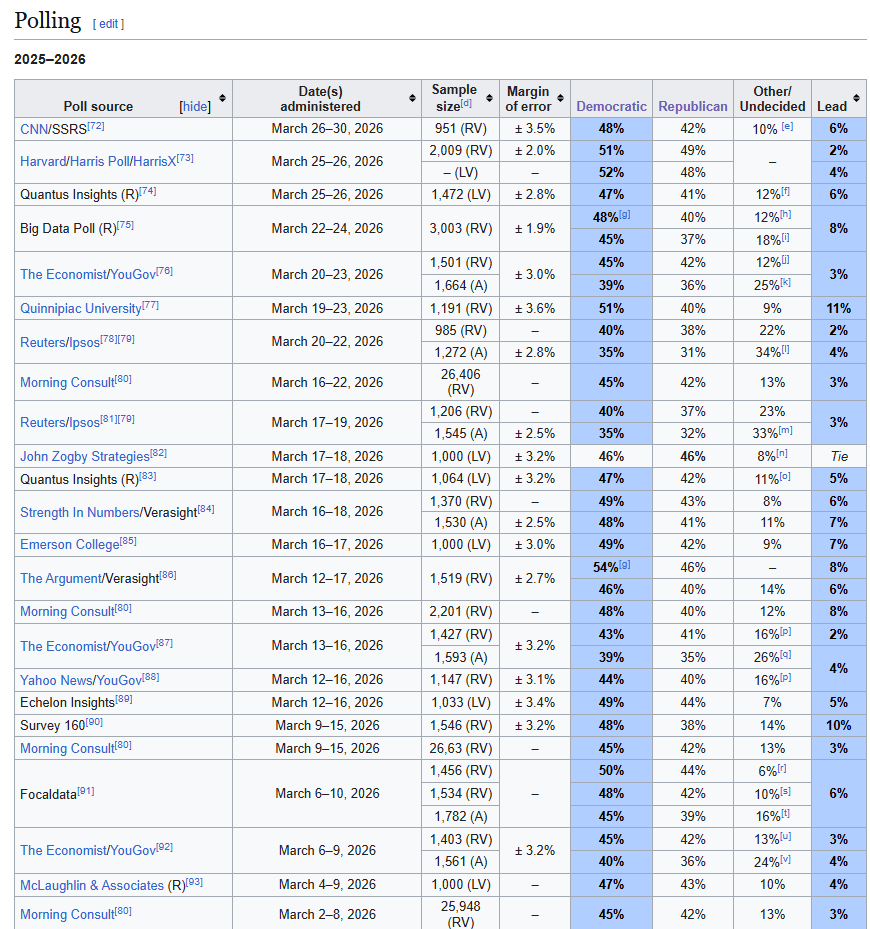Sort table by Lead column arrow
The image size is (870, 929).
pos(856,98)
